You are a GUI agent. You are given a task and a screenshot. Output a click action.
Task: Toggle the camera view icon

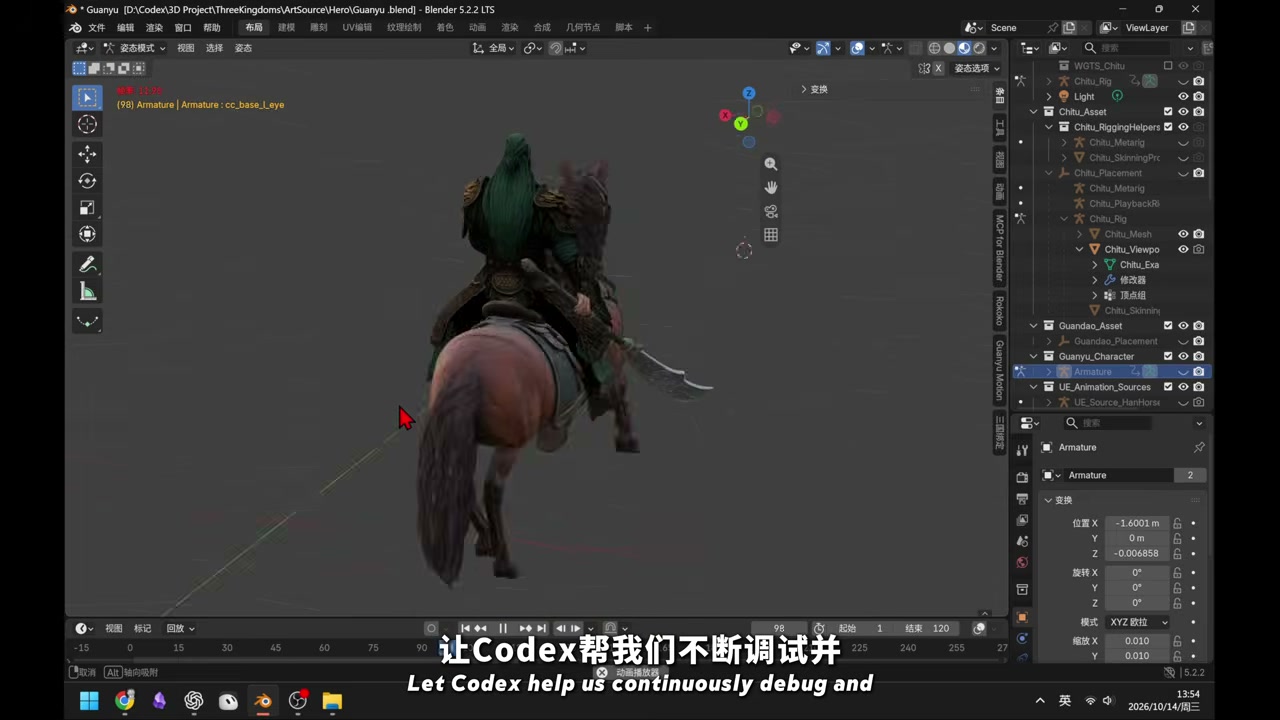point(771,212)
